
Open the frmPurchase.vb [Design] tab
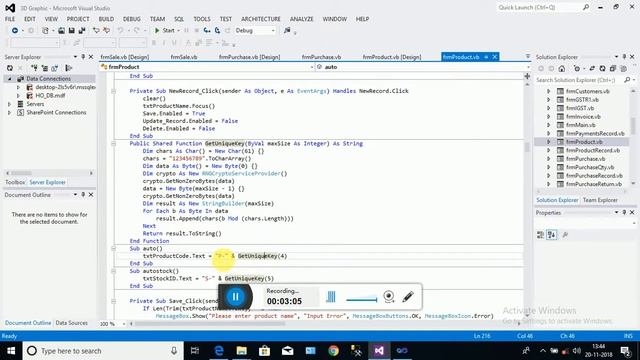249,57
